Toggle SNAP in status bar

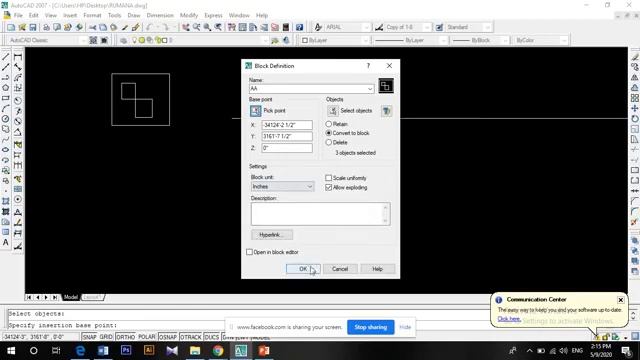89,337
